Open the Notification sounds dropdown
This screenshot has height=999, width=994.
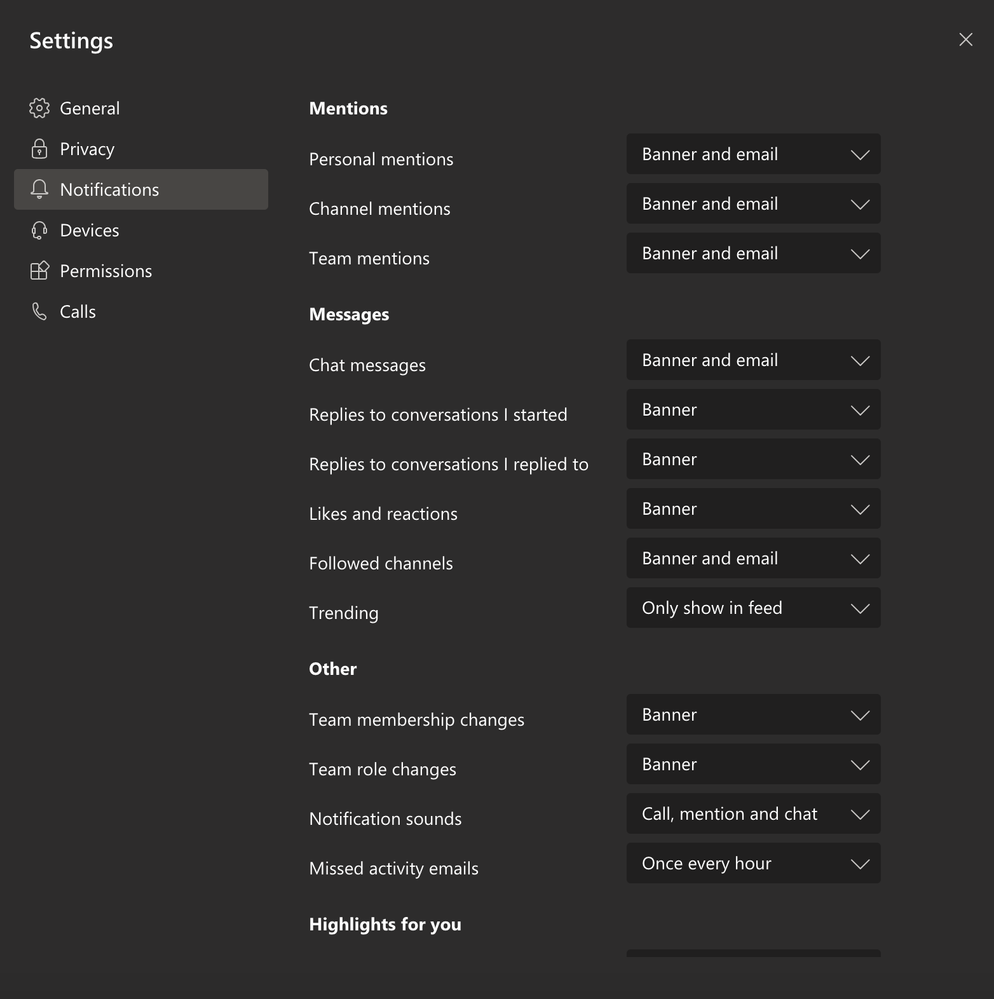click(x=753, y=814)
